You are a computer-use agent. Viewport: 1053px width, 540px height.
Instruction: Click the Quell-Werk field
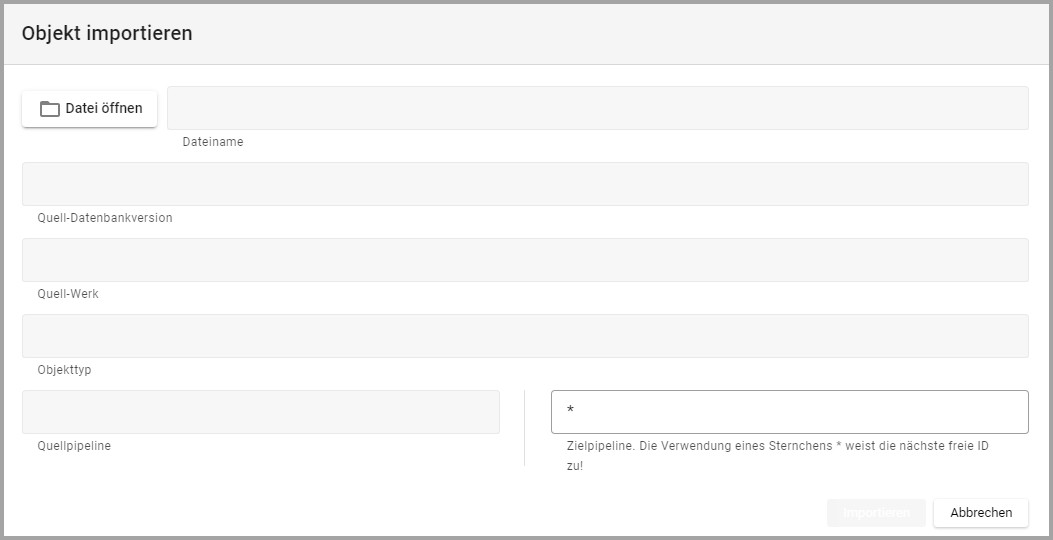(x=525, y=260)
